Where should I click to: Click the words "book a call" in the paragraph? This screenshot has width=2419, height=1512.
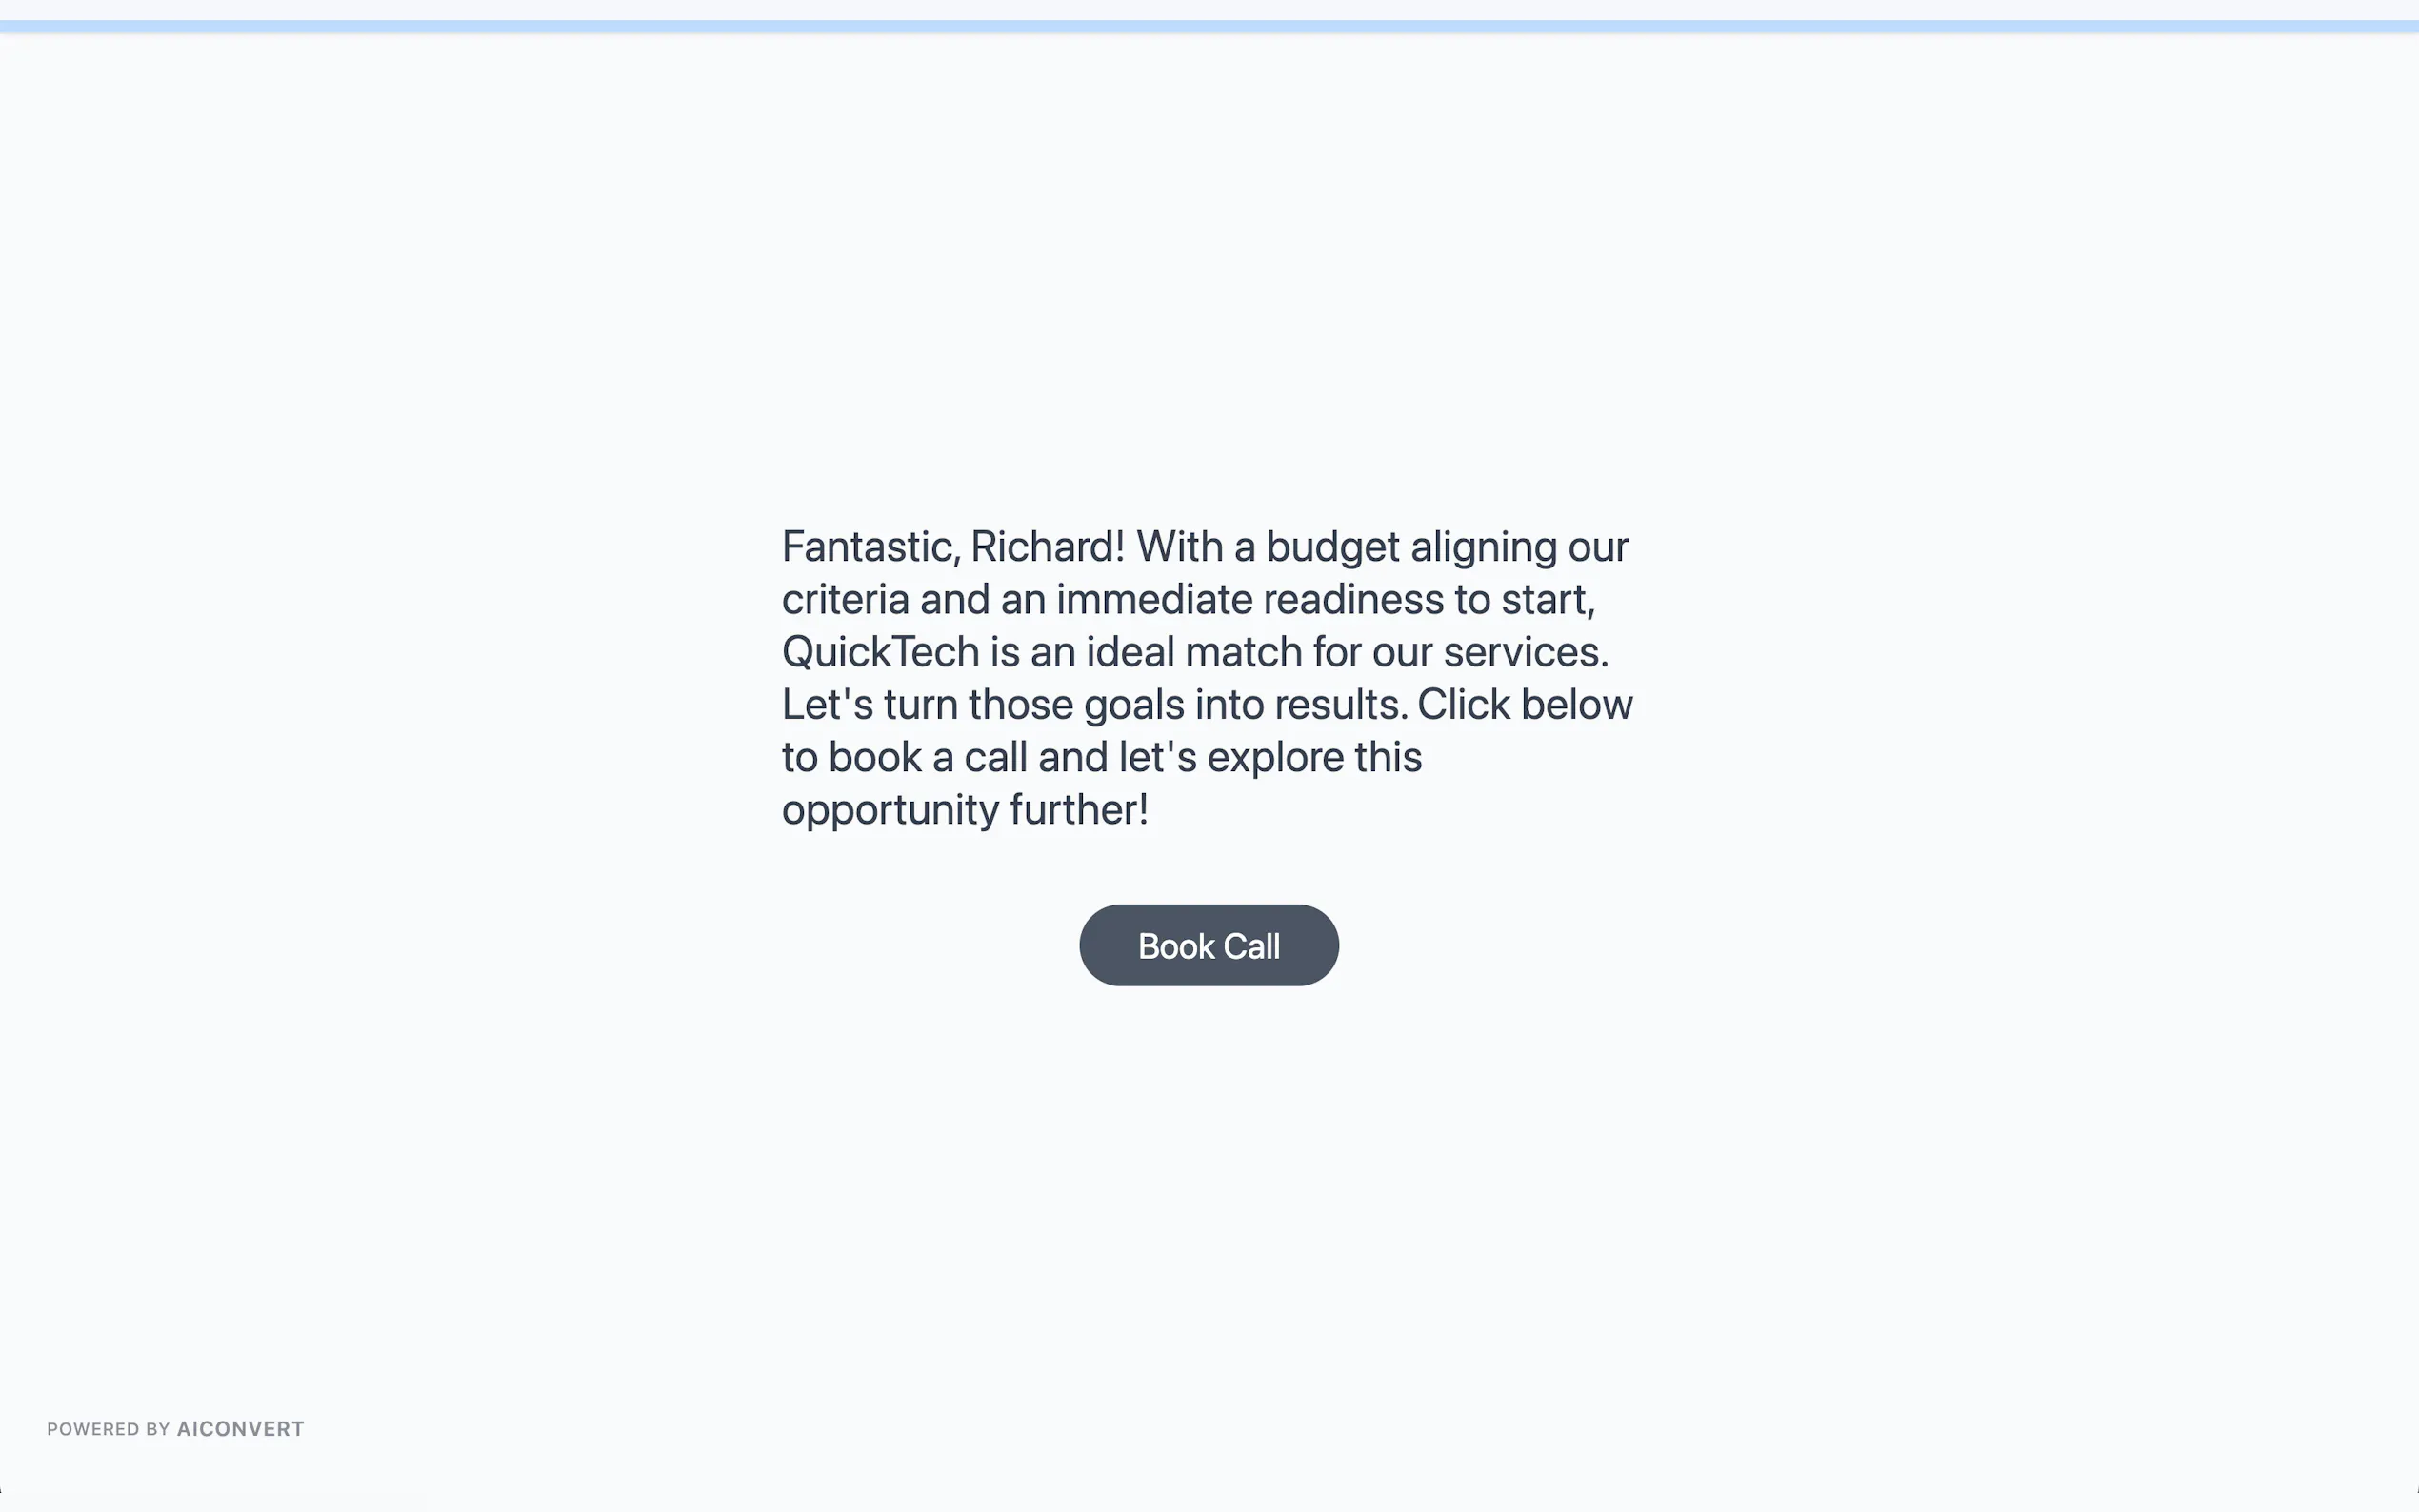927,757
